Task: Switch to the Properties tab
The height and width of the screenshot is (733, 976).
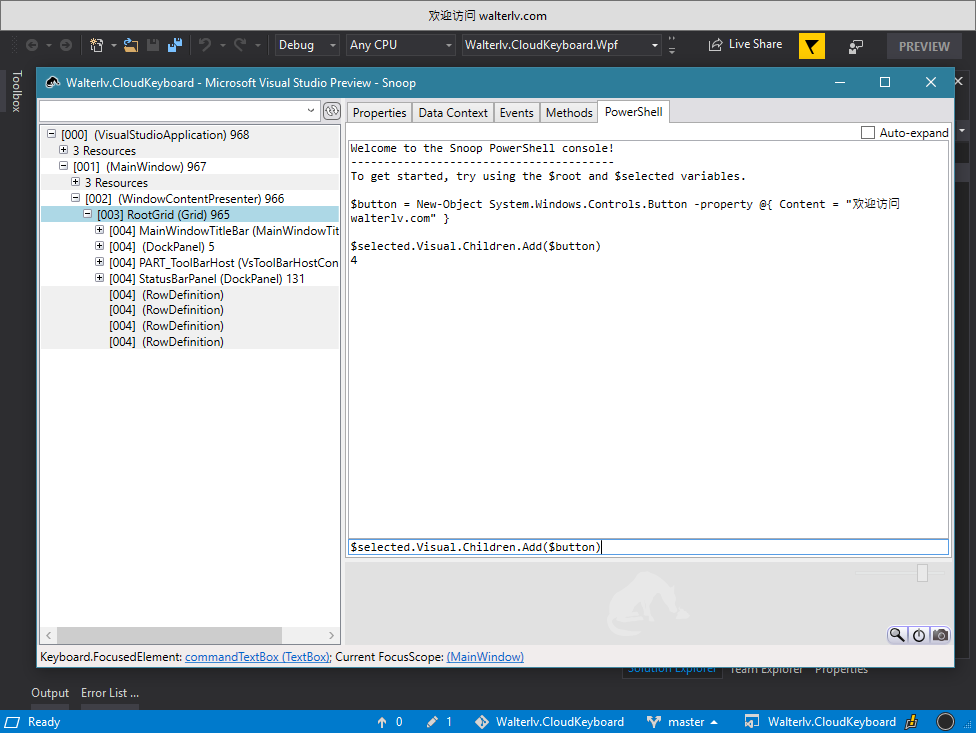Action: click(x=379, y=113)
